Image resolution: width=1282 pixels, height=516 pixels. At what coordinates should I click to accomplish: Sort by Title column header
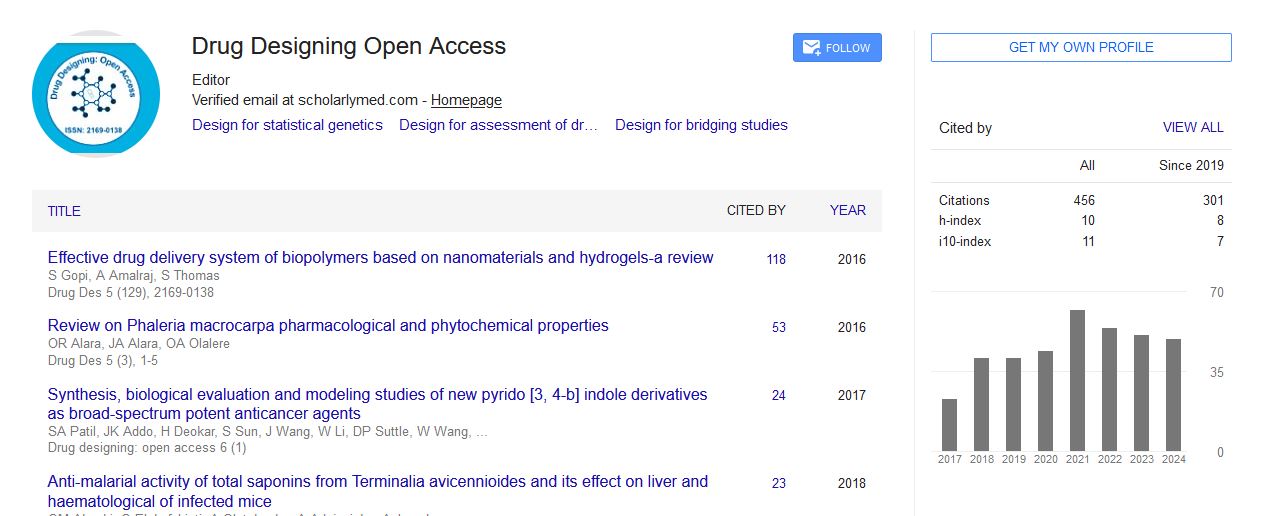64,211
